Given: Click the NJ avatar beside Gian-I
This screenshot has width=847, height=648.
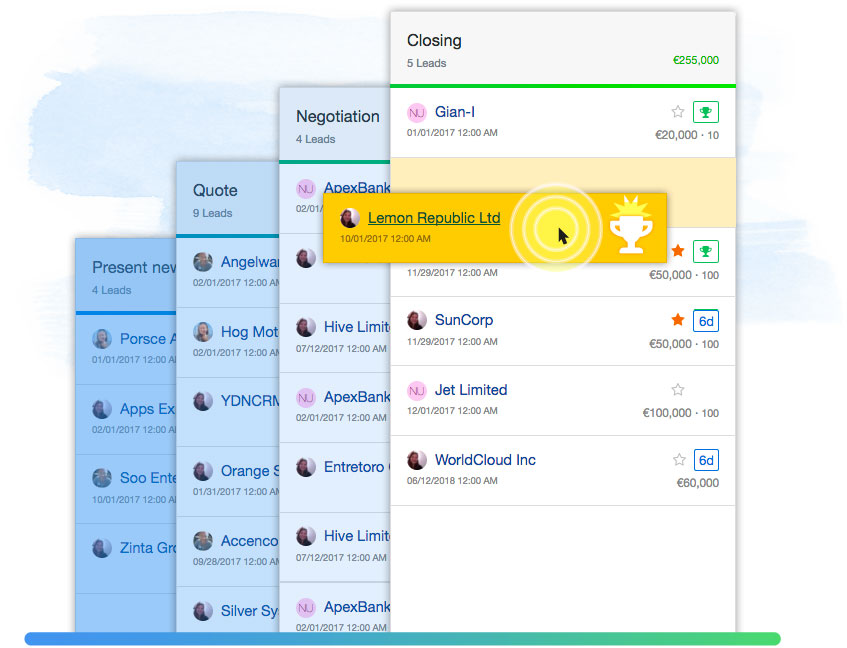Looking at the screenshot, I should [x=417, y=112].
